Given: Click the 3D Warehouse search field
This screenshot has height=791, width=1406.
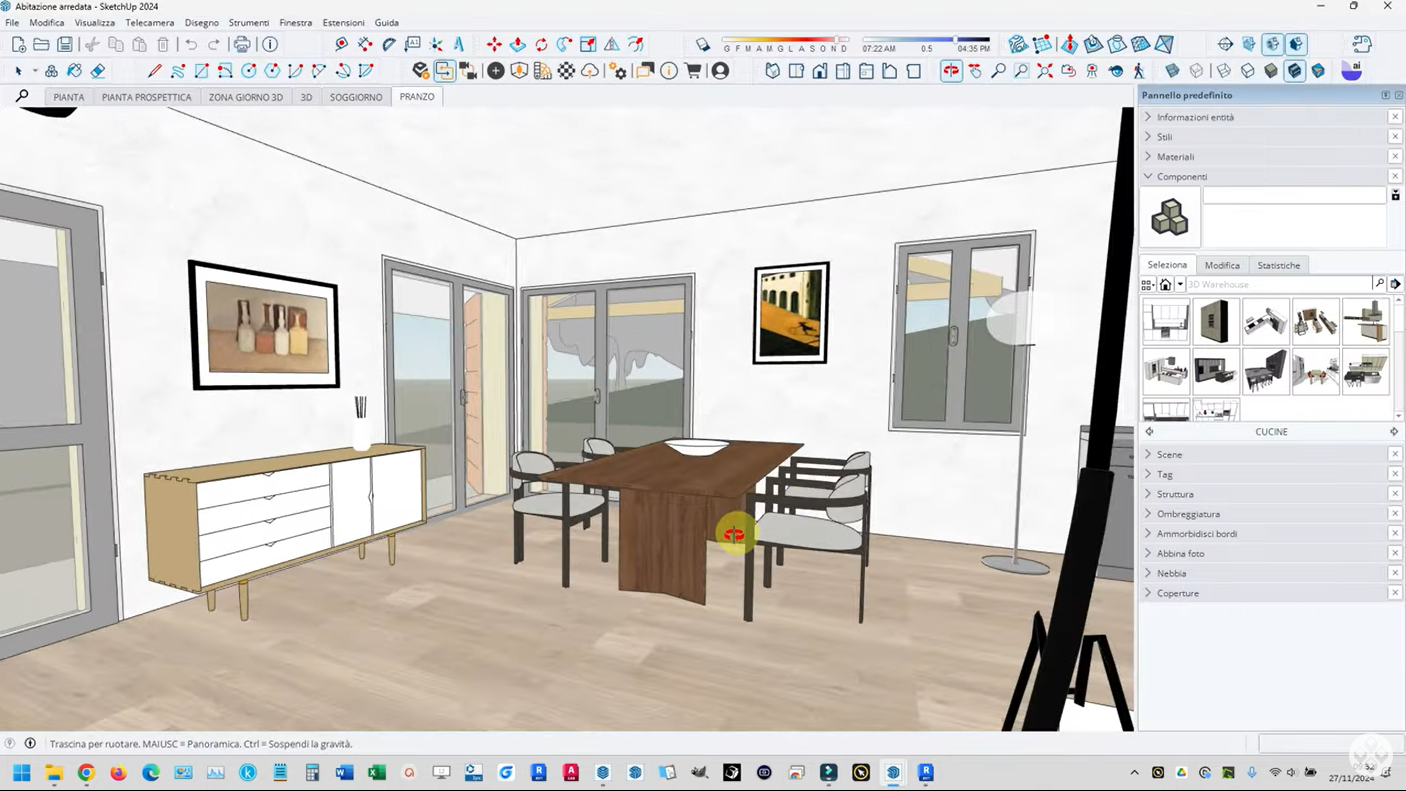Looking at the screenshot, I should (x=1278, y=285).
